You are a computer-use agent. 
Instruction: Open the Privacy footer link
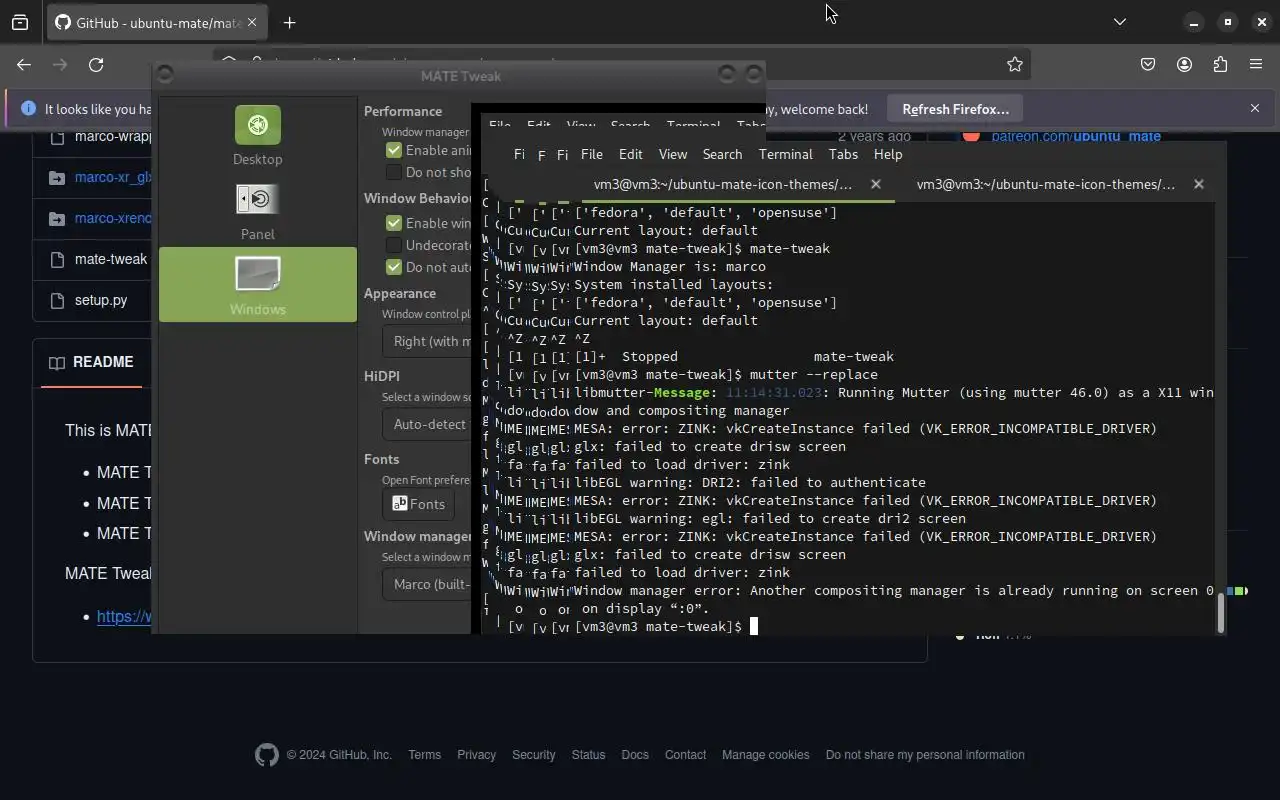click(x=476, y=755)
